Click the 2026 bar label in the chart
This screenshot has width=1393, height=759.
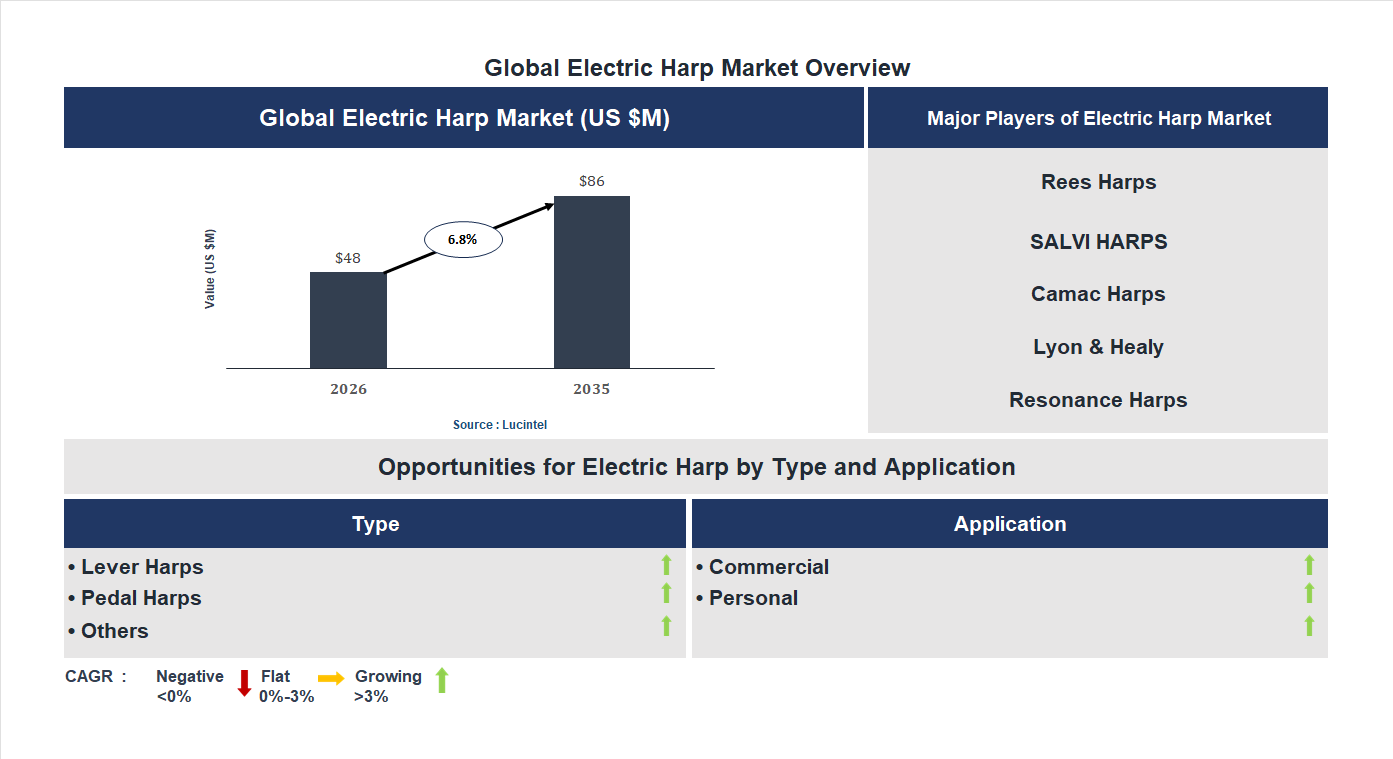pyautogui.click(x=348, y=389)
